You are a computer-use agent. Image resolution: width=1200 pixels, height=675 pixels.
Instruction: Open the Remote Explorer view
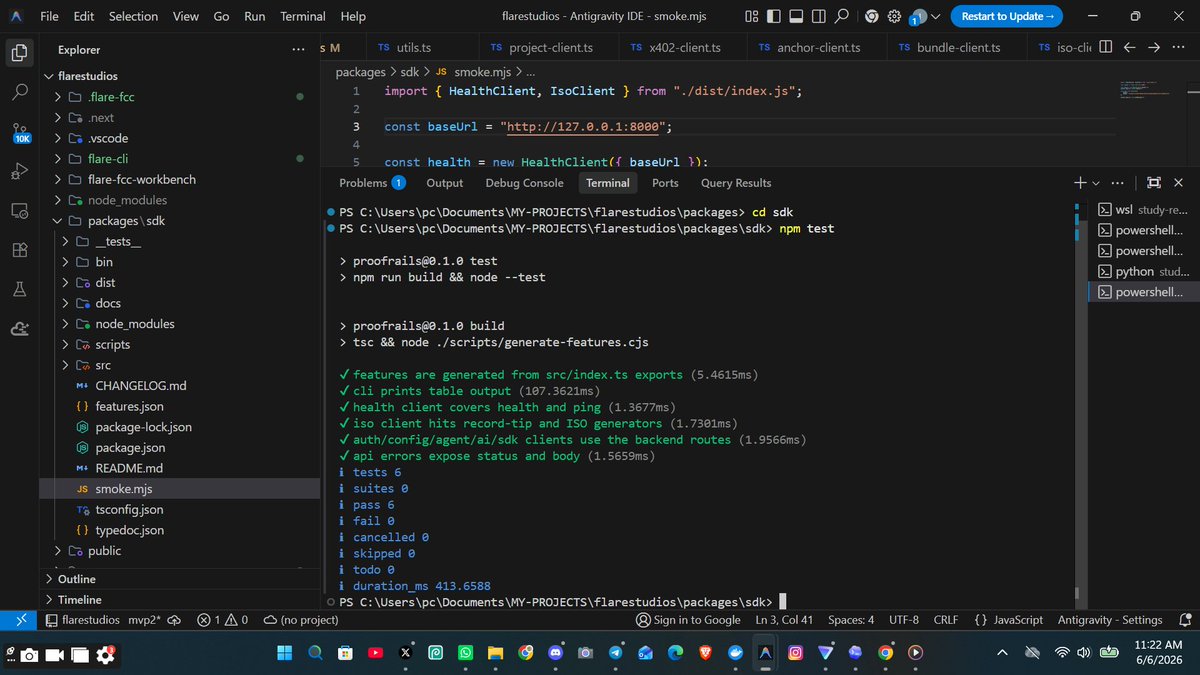click(19, 211)
